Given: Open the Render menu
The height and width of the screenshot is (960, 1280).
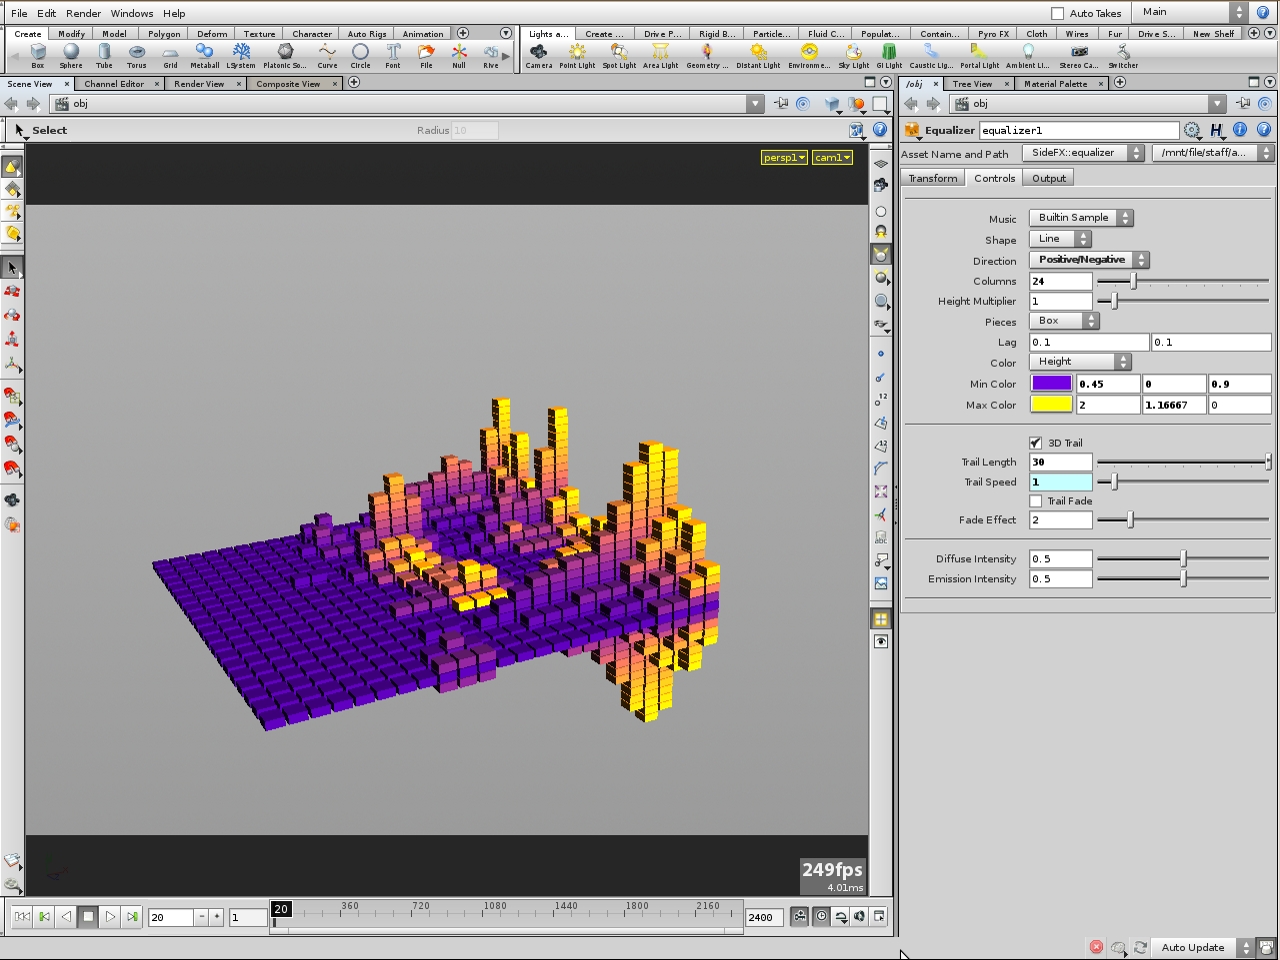Looking at the screenshot, I should coord(83,13).
